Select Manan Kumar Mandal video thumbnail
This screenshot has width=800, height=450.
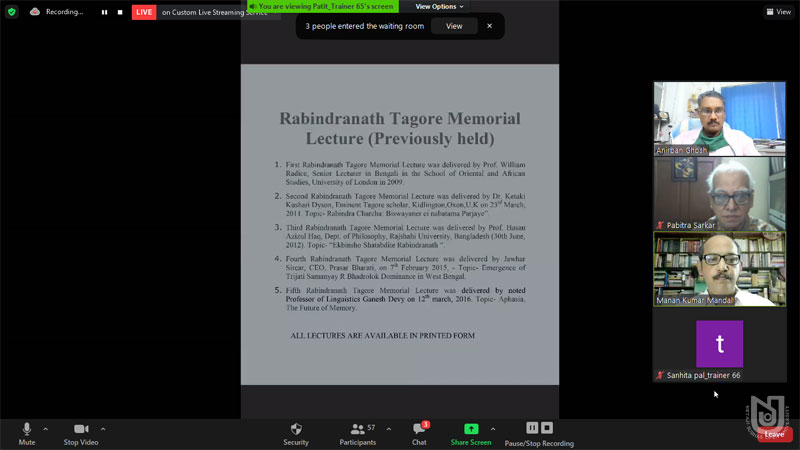pos(719,269)
